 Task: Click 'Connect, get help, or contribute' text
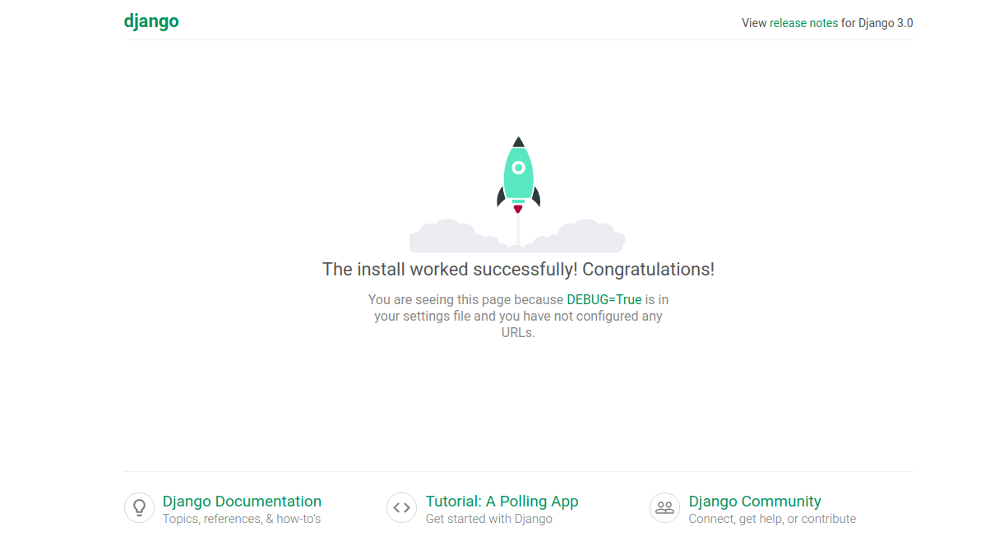[x=772, y=519]
